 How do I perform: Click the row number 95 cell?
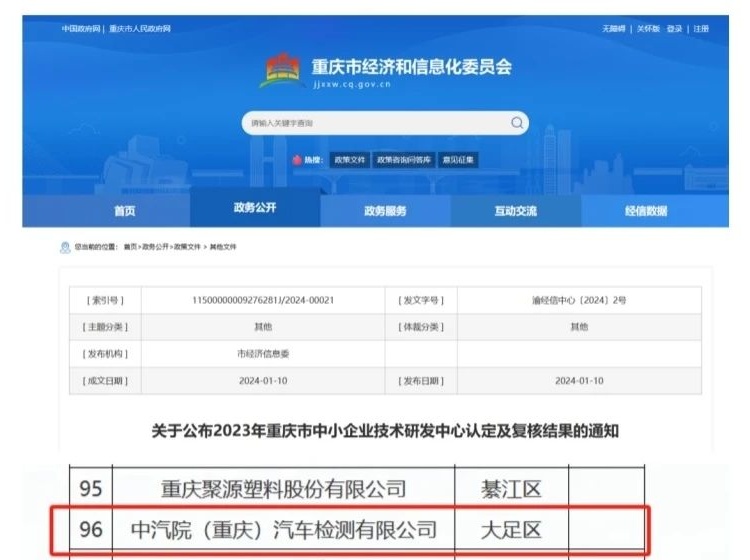(x=91, y=489)
